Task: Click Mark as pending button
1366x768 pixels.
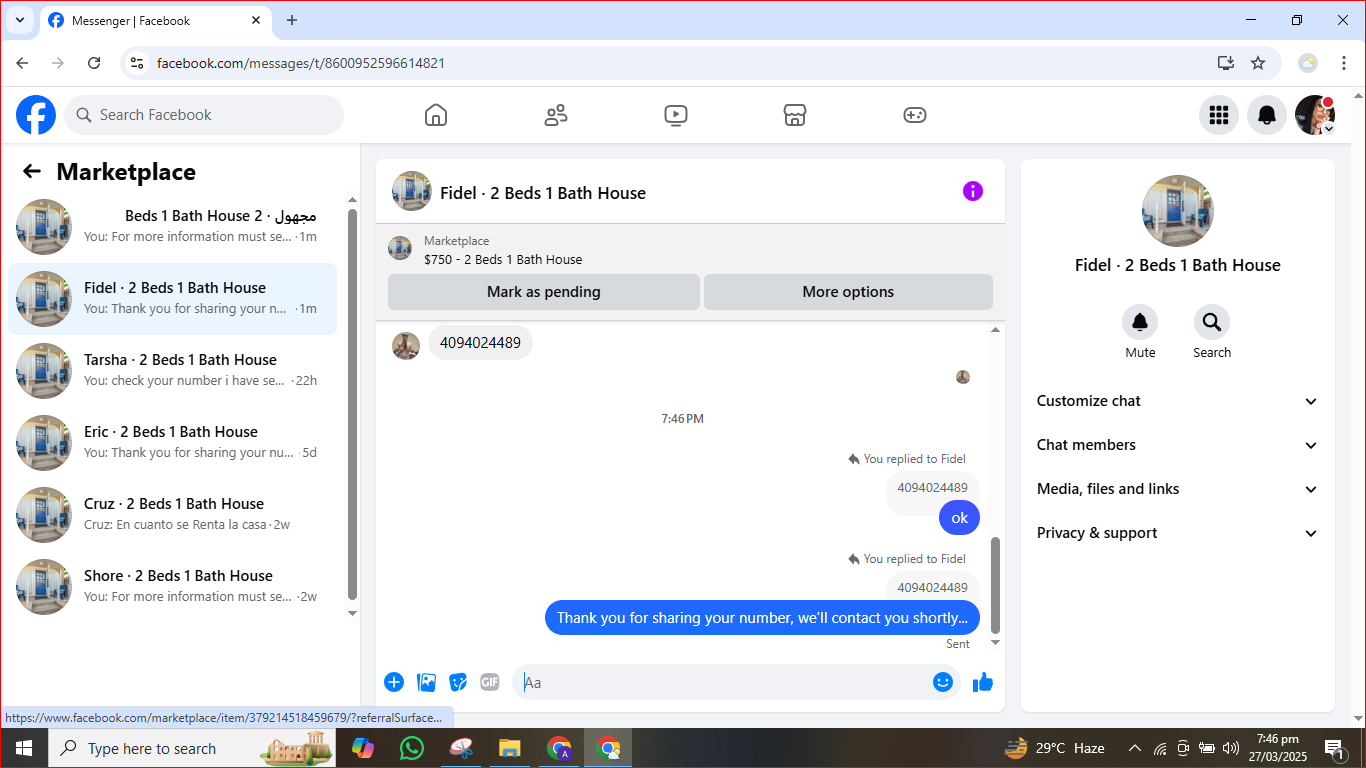Action: [544, 292]
